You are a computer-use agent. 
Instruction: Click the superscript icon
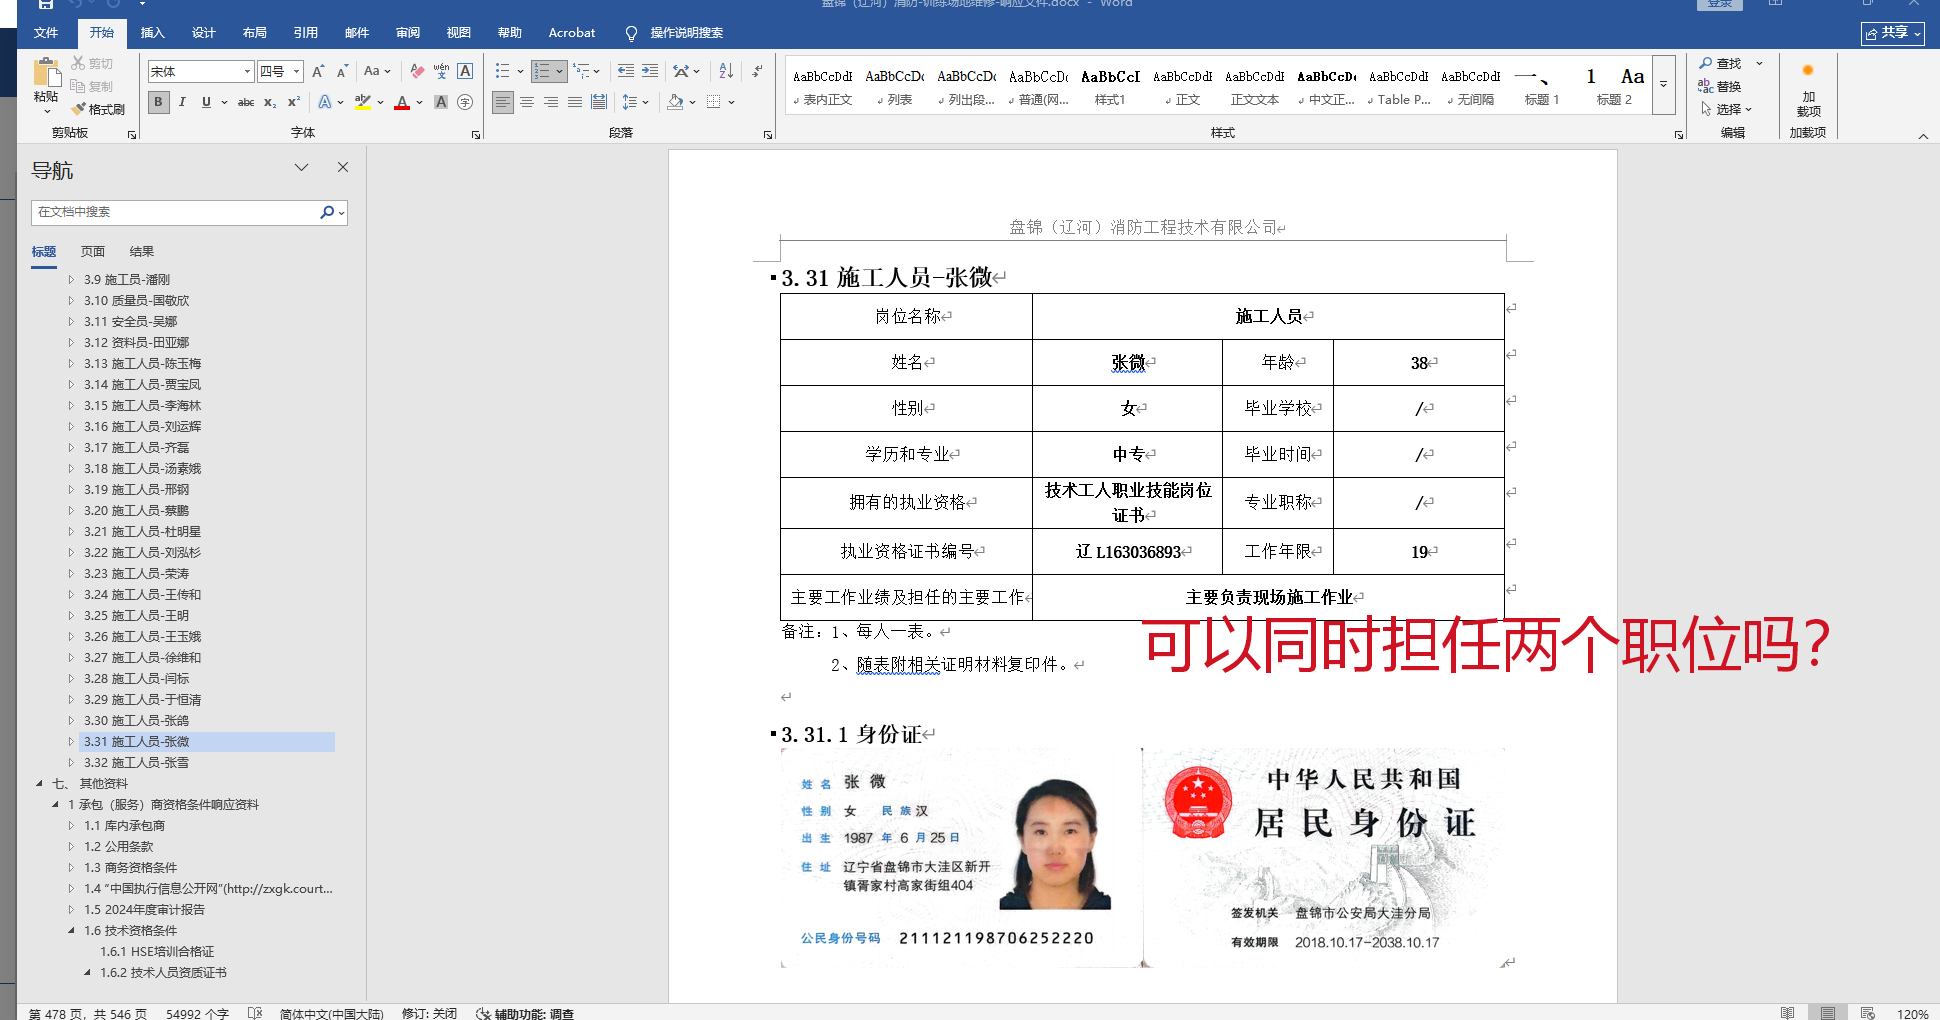pos(294,102)
